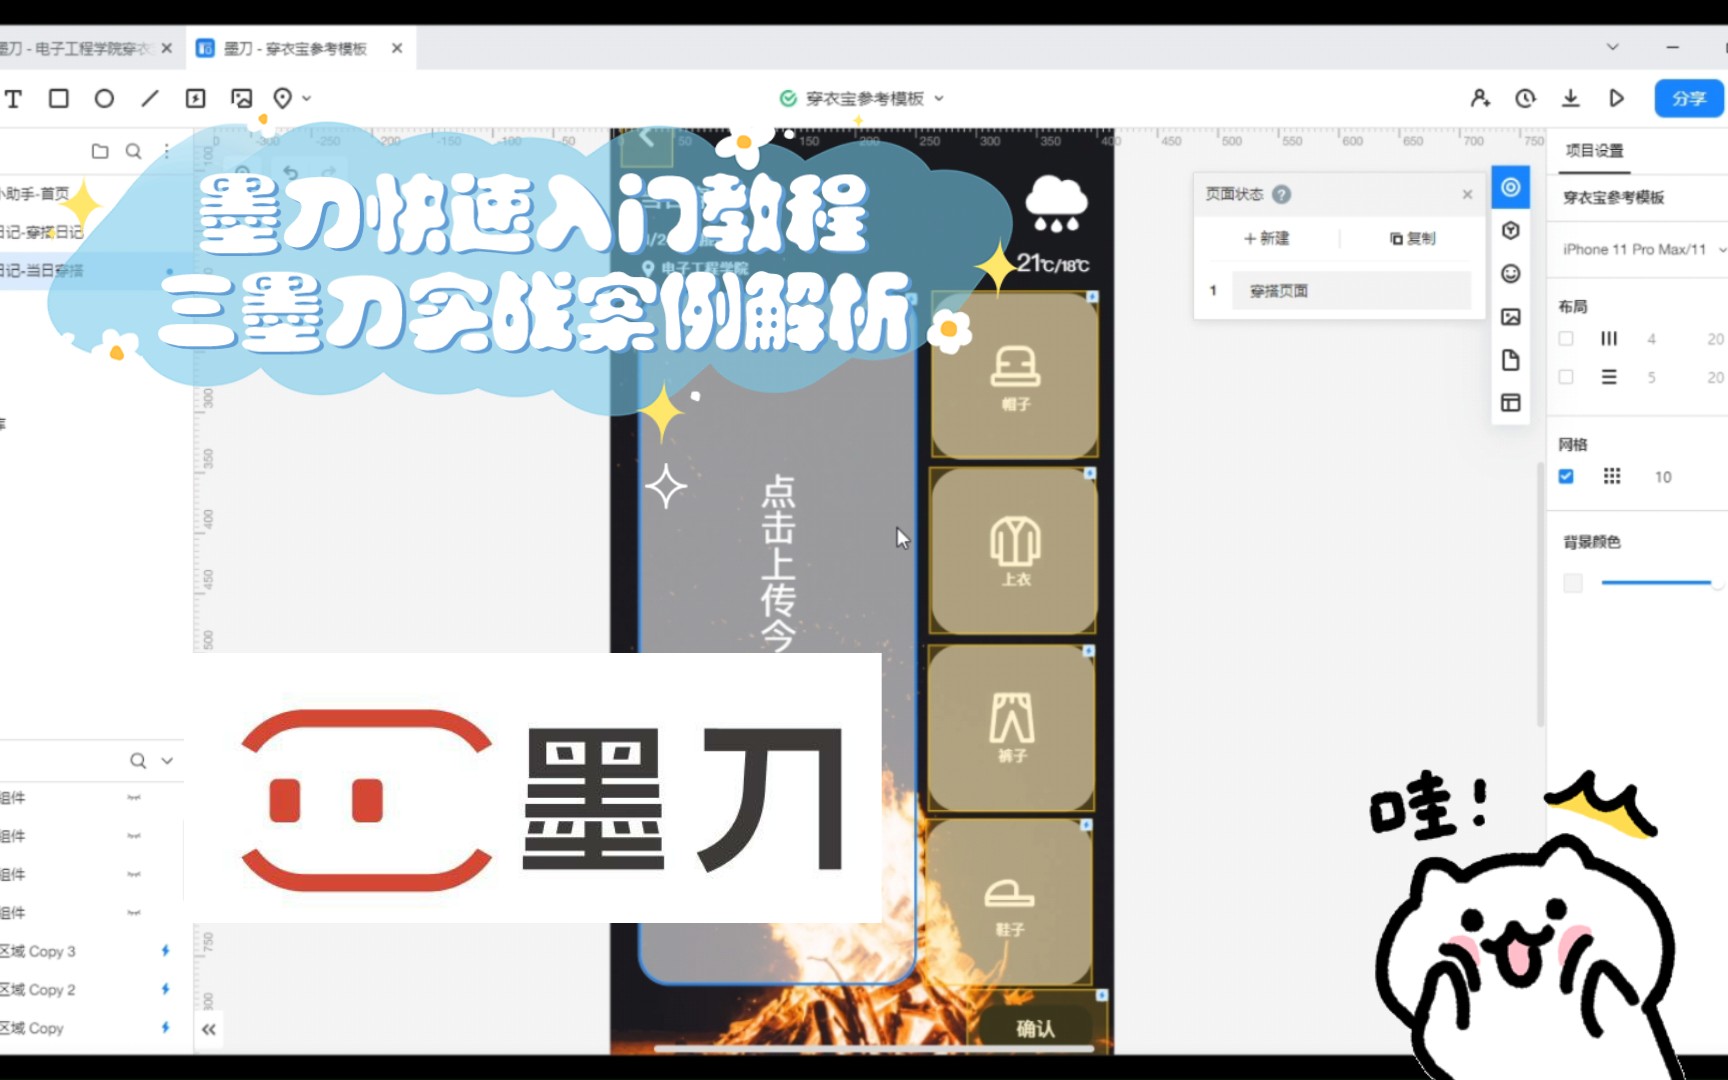Open the location pin tool dropdown chevron
The width and height of the screenshot is (1728, 1080).
(x=306, y=99)
